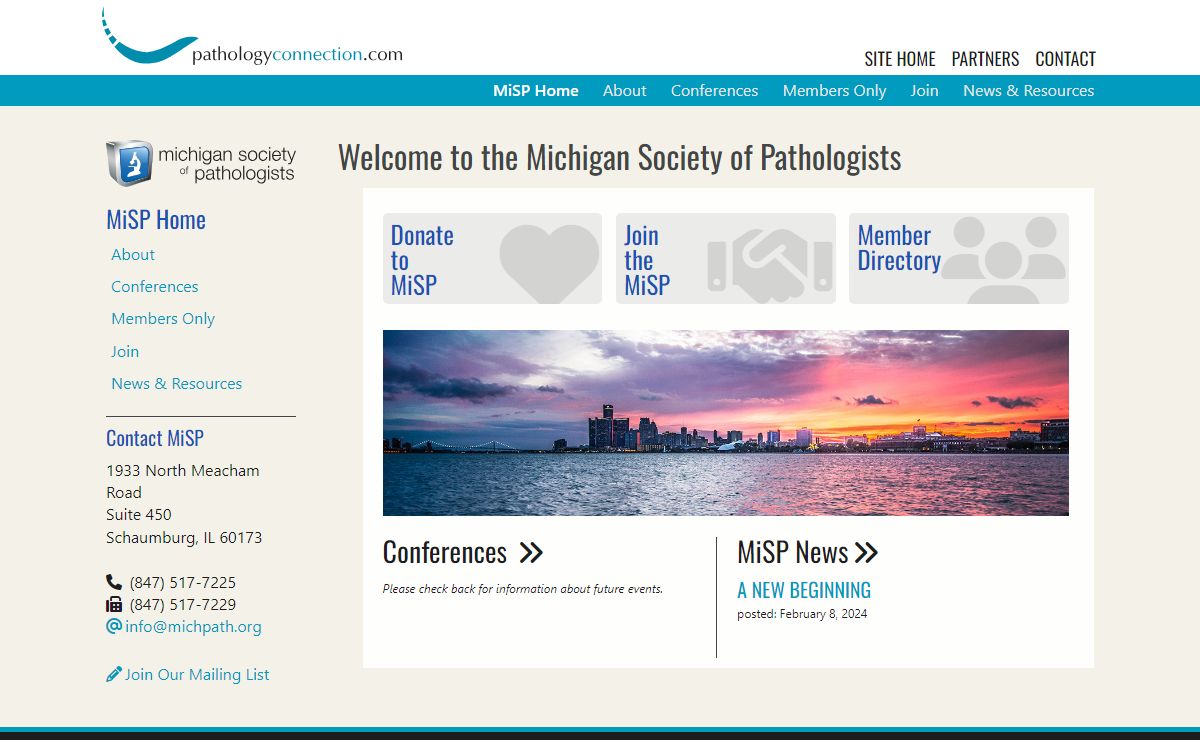The image size is (1200, 740).
Task: Click the phone handset icon
Action: click(x=114, y=582)
